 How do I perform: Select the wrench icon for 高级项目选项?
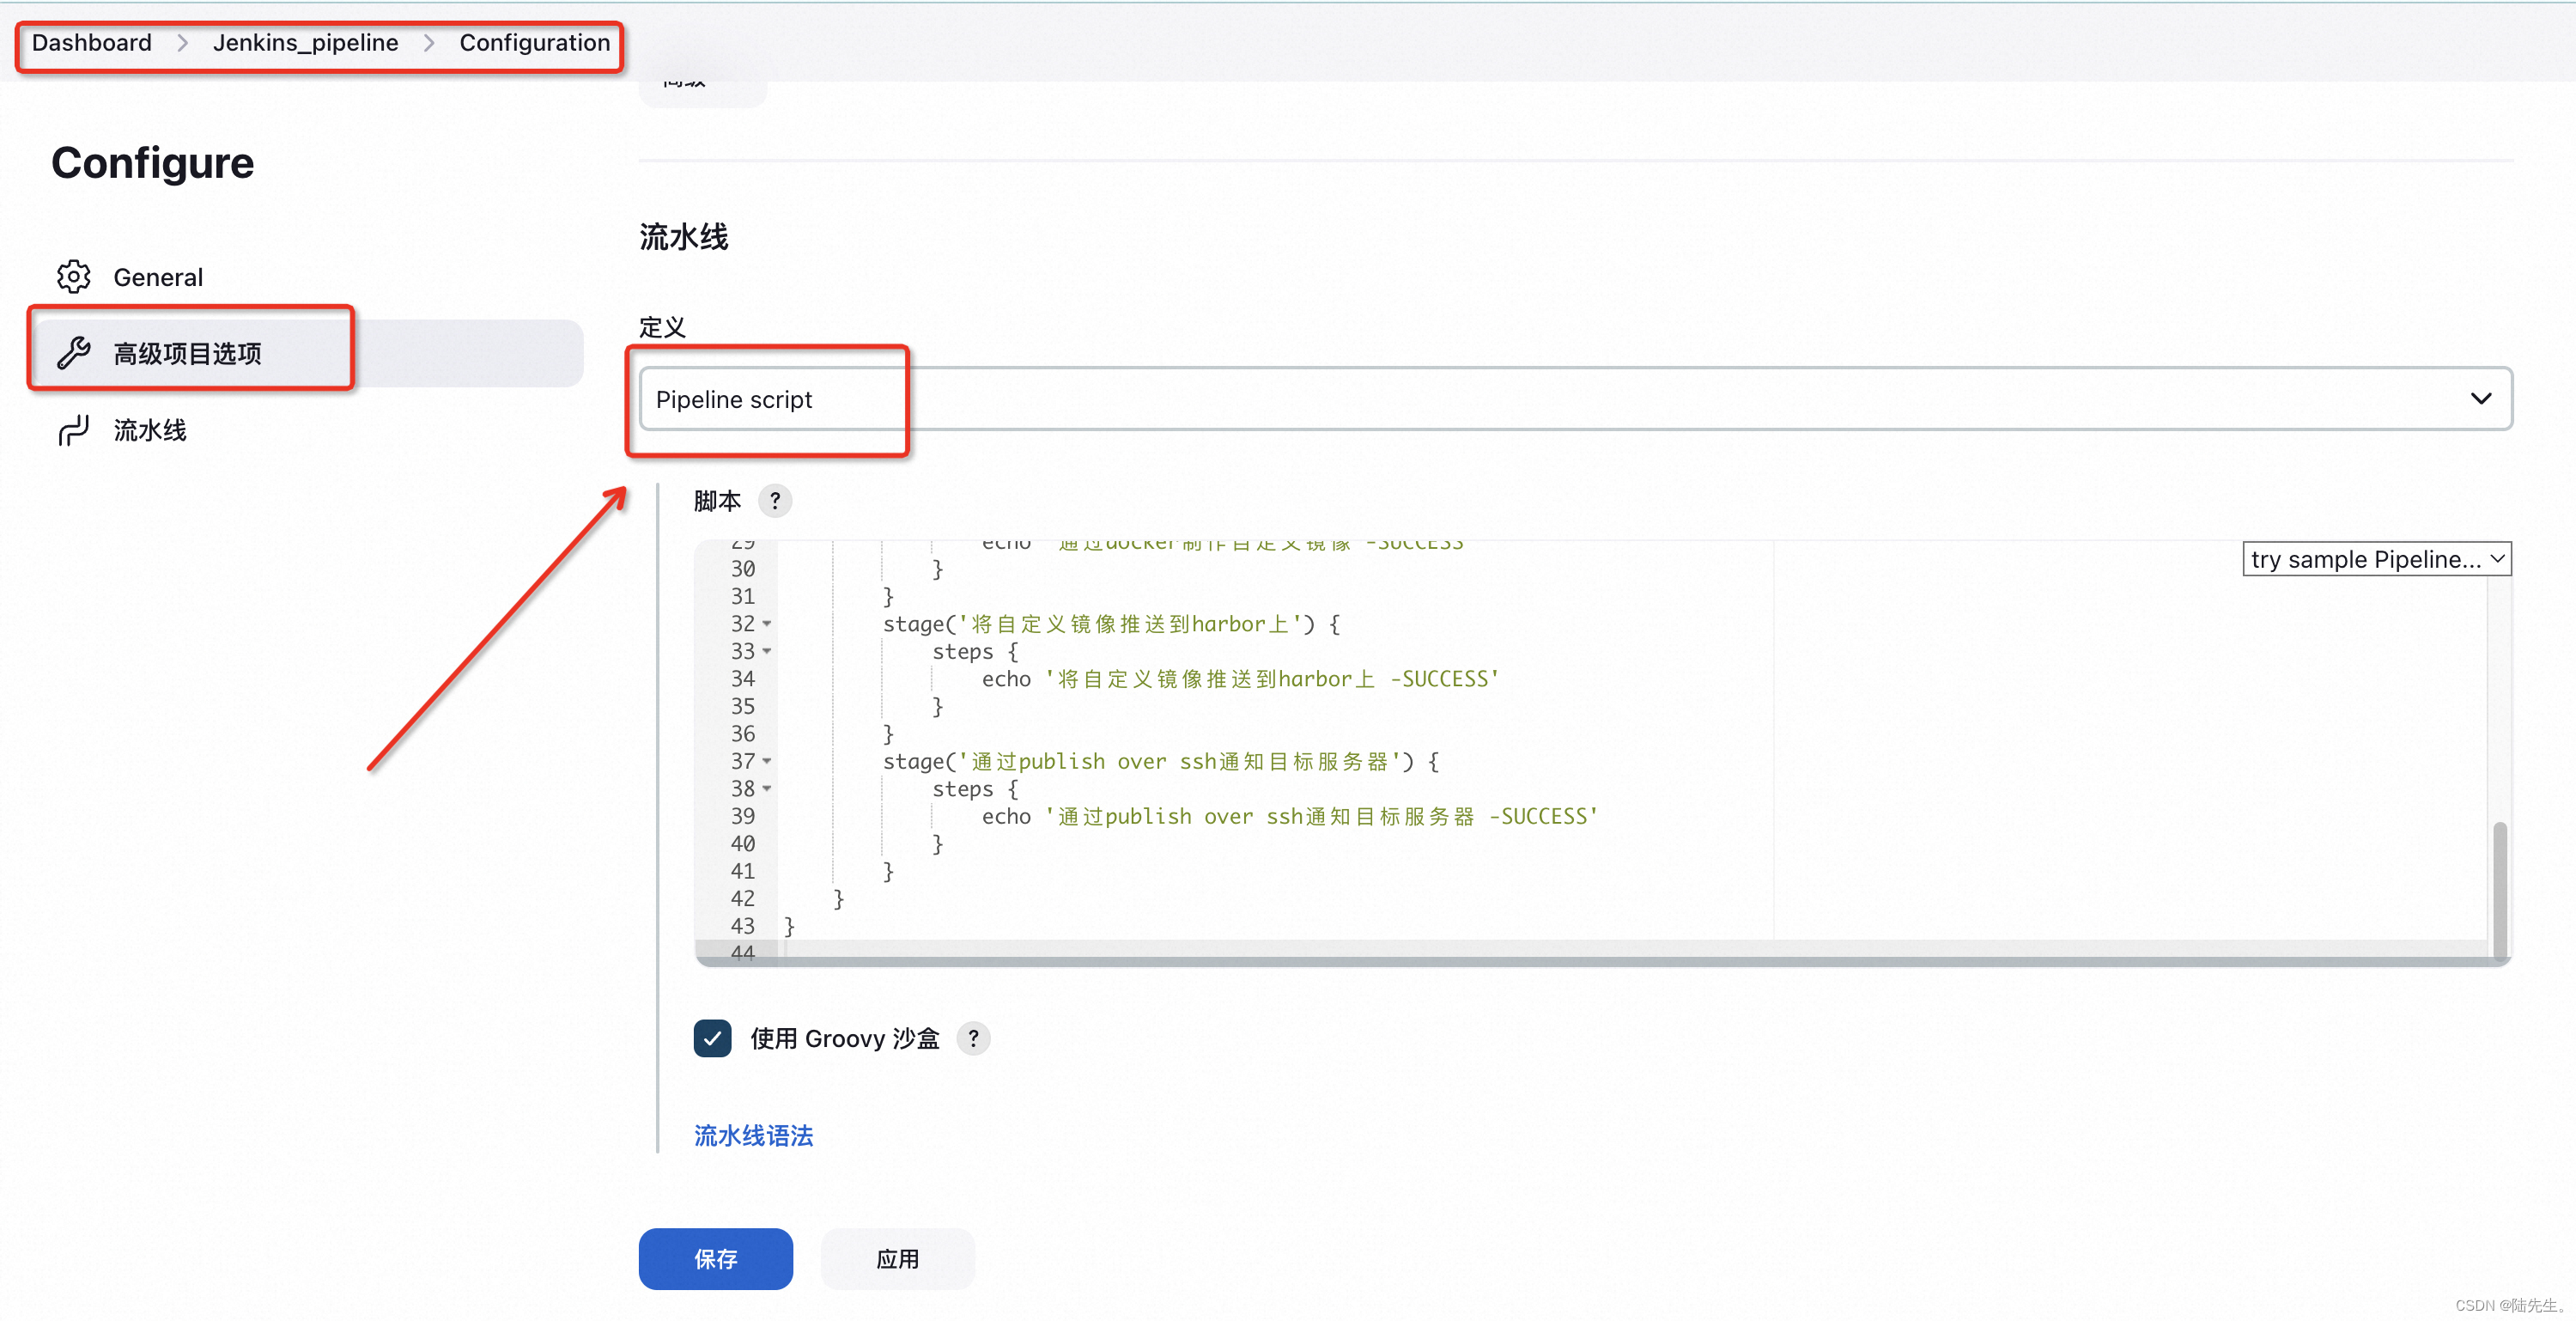tap(73, 353)
